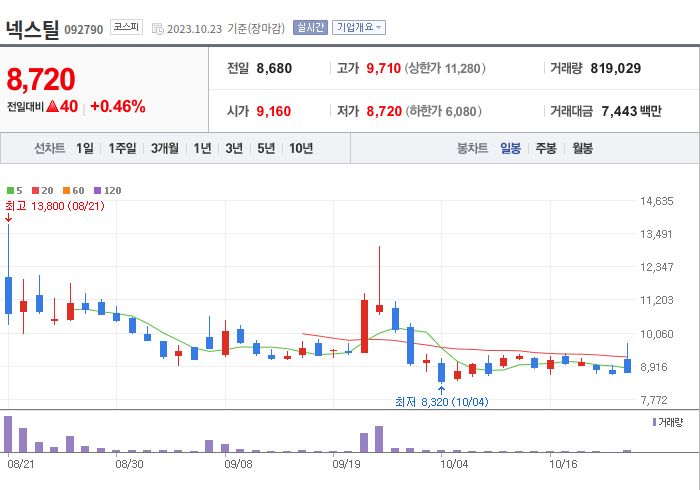Click the 상한가 11,280 text
700x490 pixels.
[445, 68]
